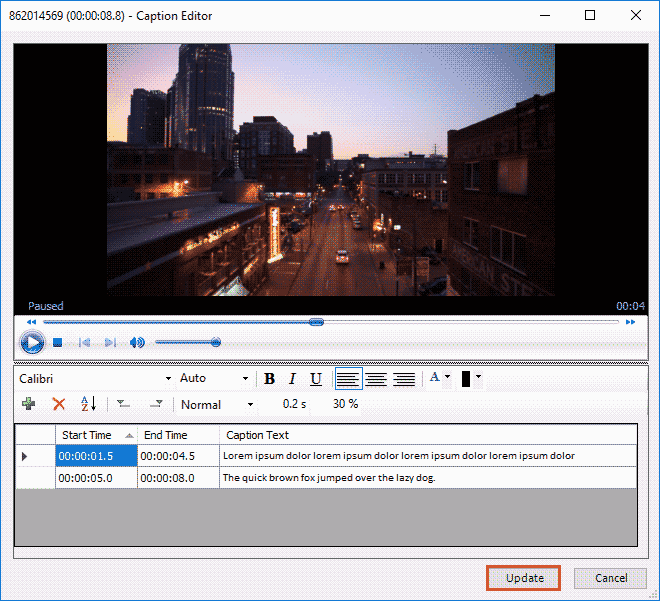The height and width of the screenshot is (601, 660).
Task: Open the Normal style dropdown
Action: (249, 405)
